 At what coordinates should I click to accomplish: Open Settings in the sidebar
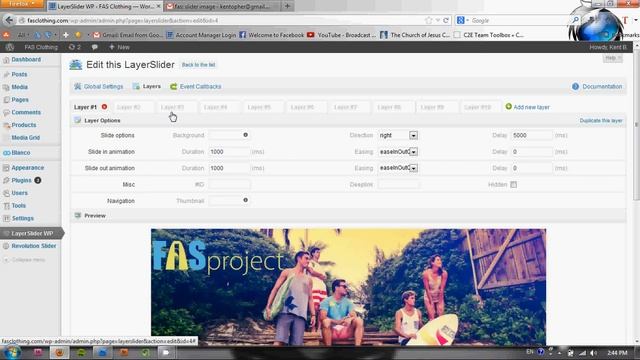coord(23,218)
